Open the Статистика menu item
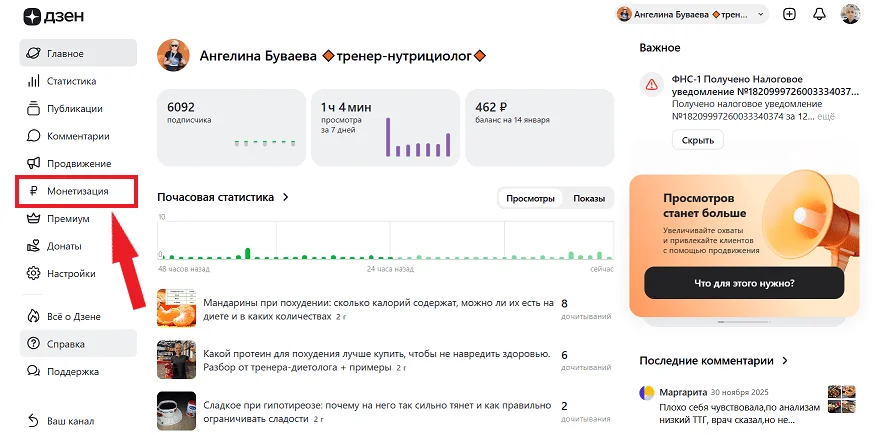Screen dimensions: 883x435 coord(78,81)
